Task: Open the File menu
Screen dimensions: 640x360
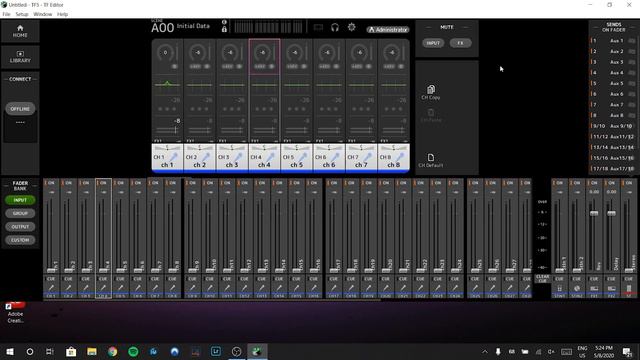Action: (6, 14)
